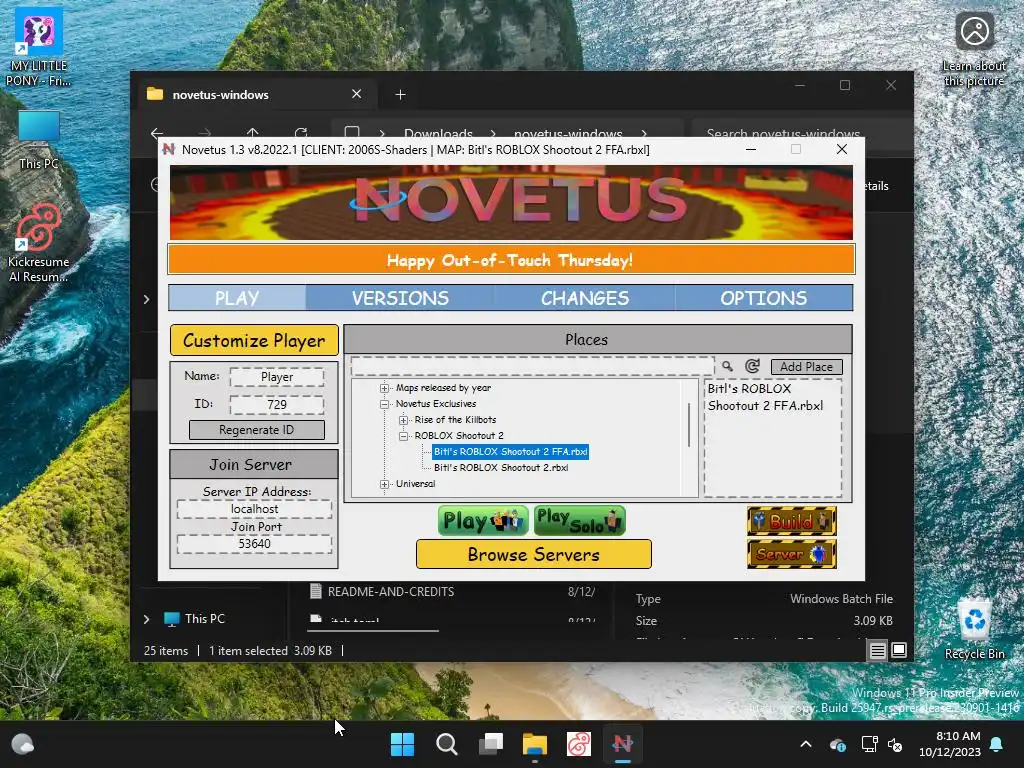Image resolution: width=1024 pixels, height=768 pixels.
Task: Click the Places tree vertical scrollbar
Action: pyautogui.click(x=689, y=425)
